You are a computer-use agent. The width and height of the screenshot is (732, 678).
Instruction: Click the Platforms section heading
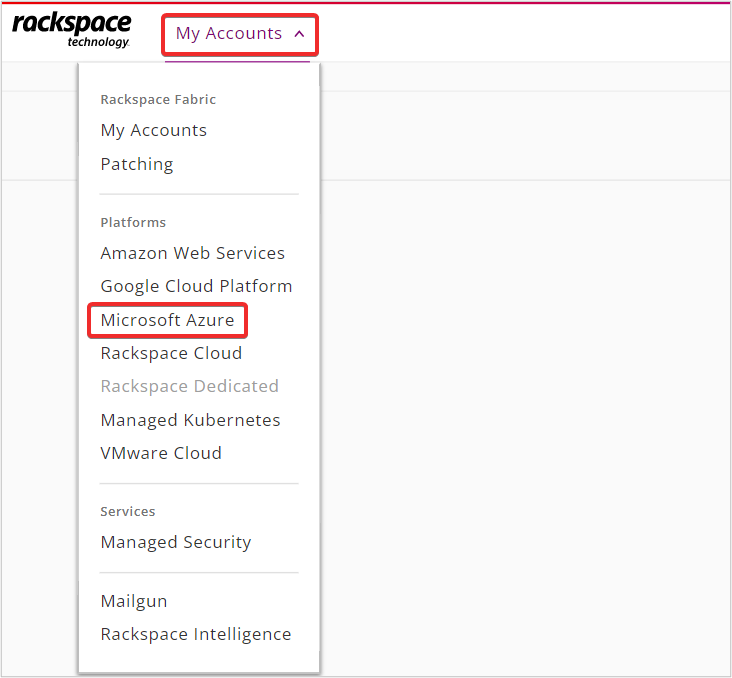133,222
